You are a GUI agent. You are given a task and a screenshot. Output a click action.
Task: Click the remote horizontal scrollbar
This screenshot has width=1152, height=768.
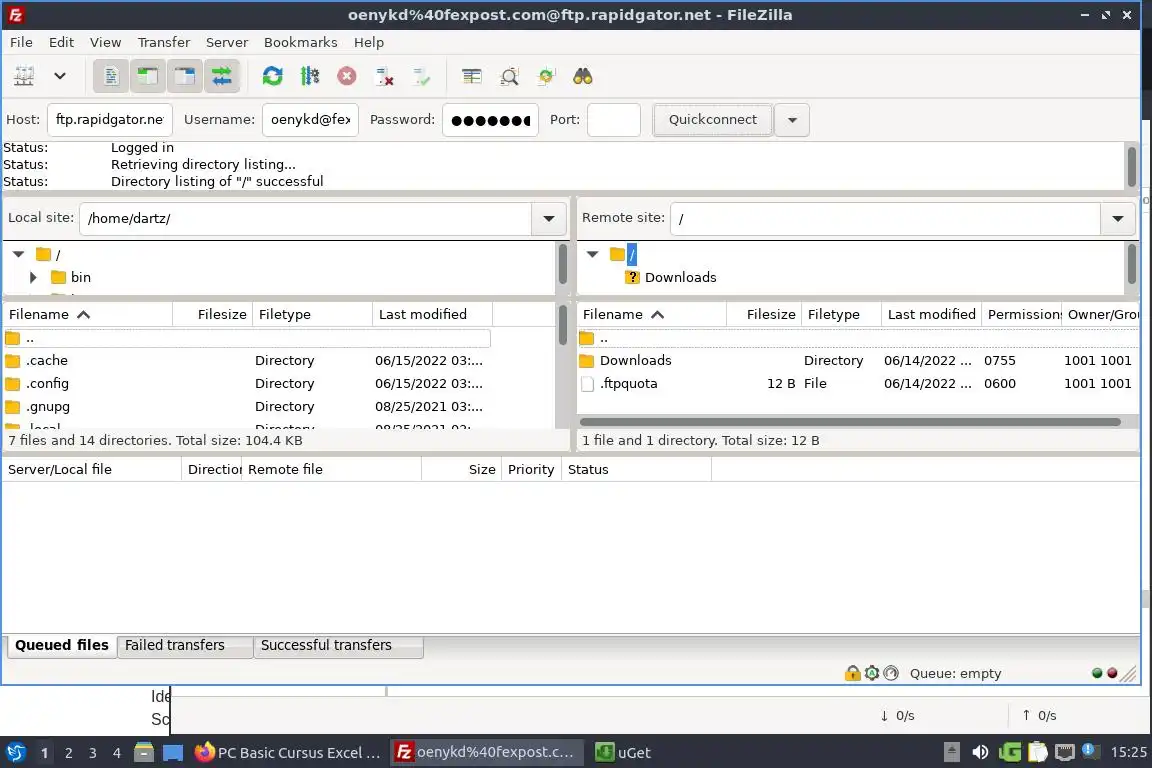(x=850, y=422)
